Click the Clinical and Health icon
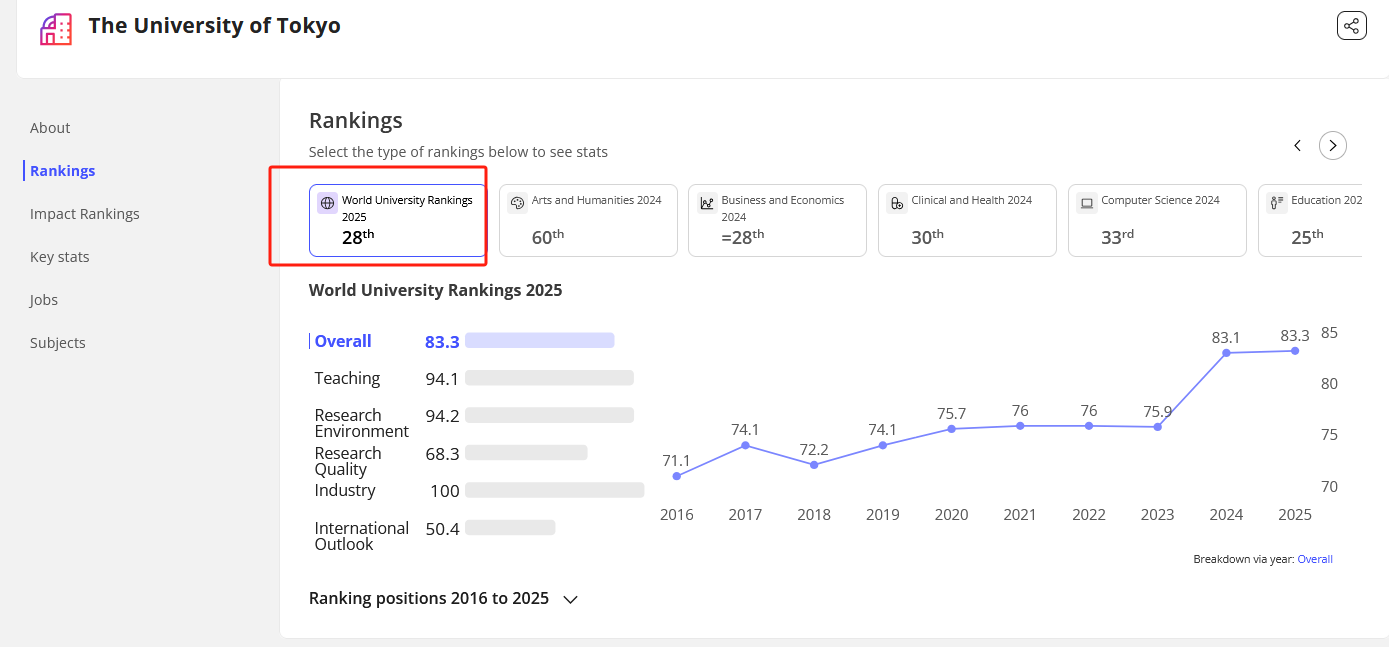 pyautogui.click(x=897, y=203)
